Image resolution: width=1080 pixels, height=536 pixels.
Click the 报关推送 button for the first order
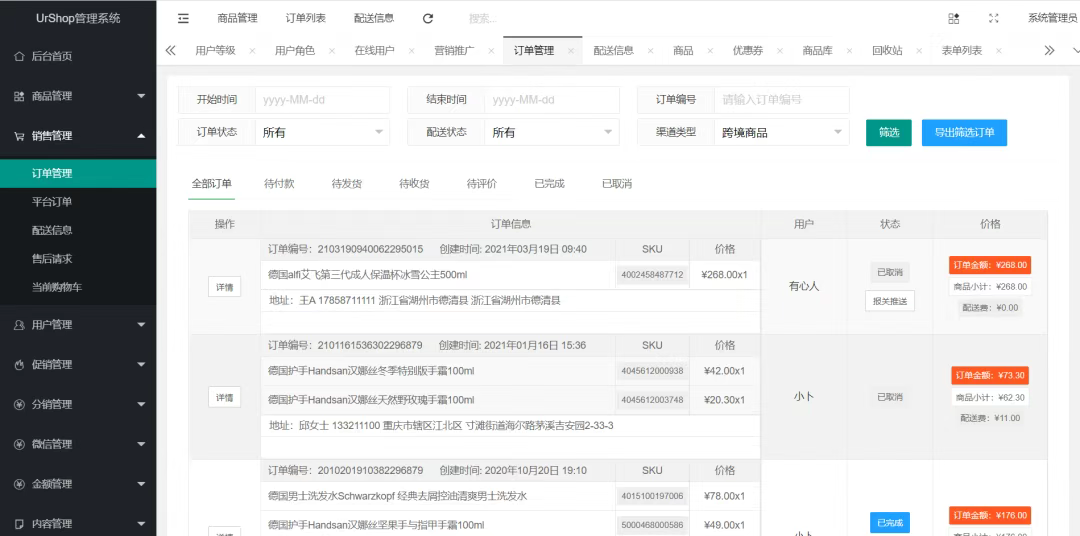coord(889,301)
